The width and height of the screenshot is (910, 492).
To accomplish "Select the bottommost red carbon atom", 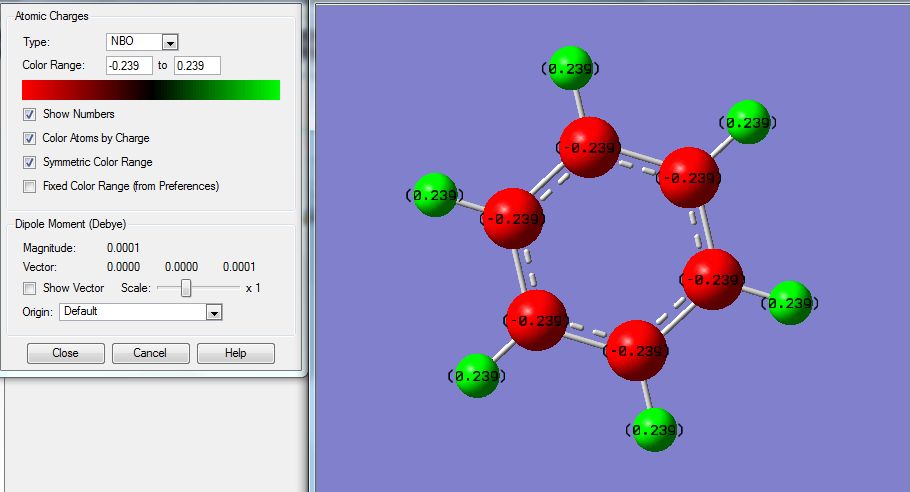I will pos(637,350).
